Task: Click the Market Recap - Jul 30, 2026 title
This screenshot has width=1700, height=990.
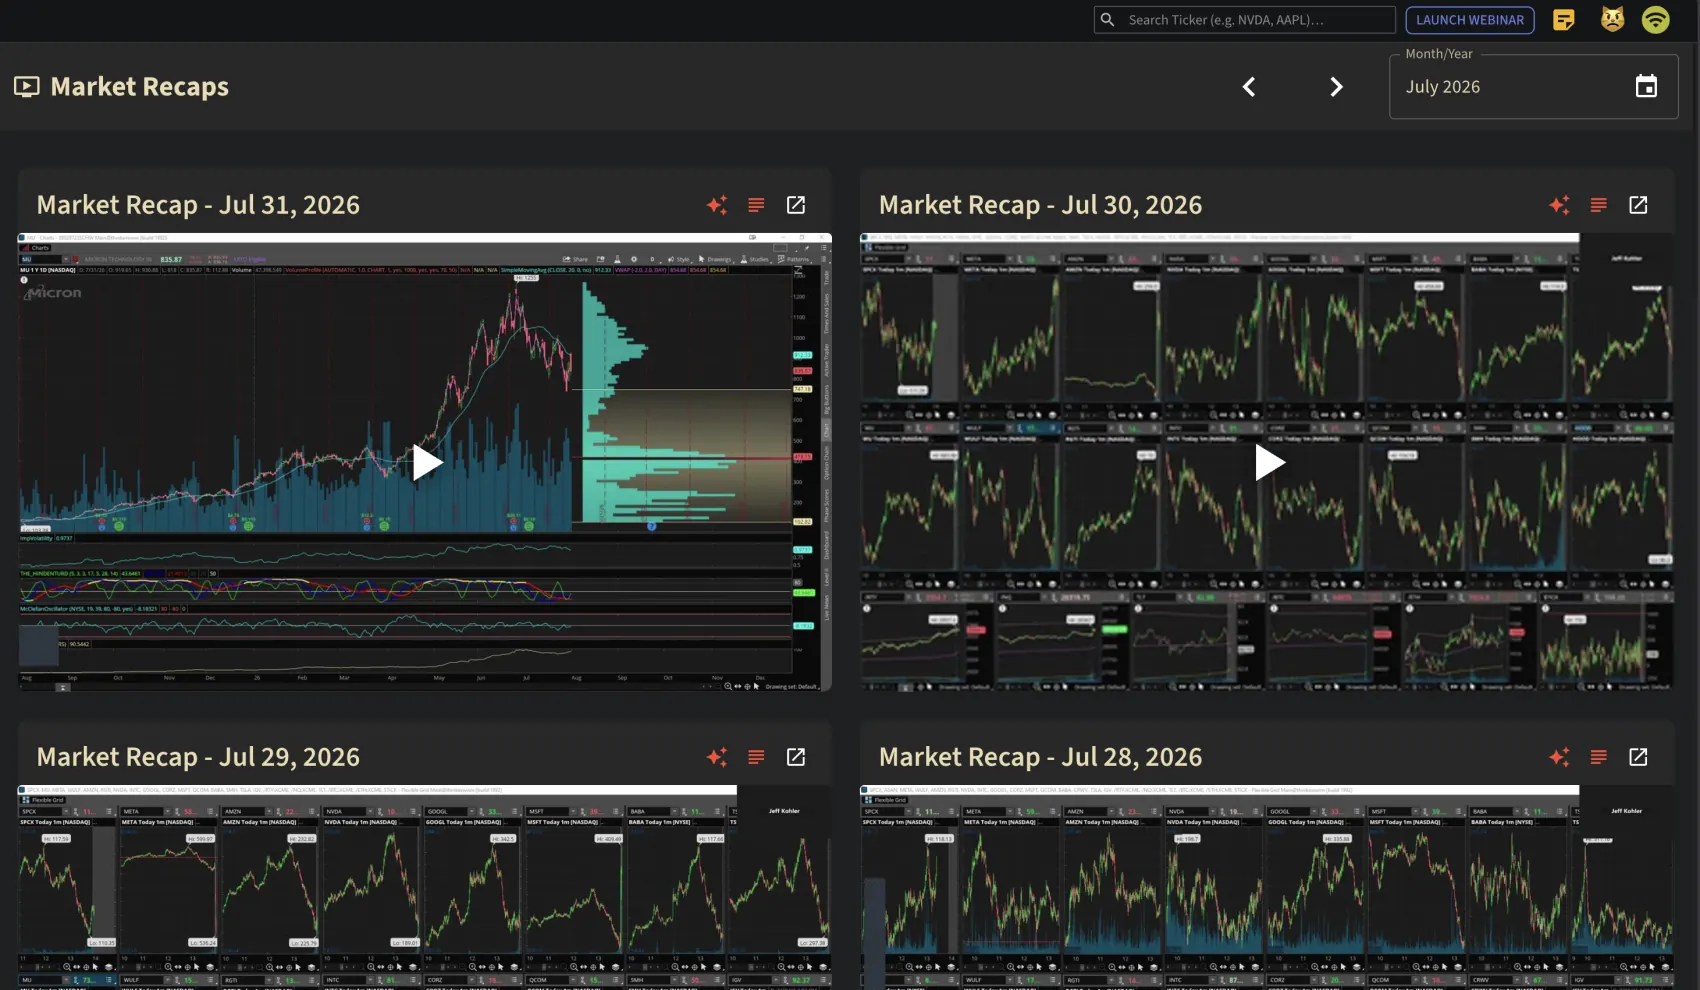Action: click(x=1041, y=205)
